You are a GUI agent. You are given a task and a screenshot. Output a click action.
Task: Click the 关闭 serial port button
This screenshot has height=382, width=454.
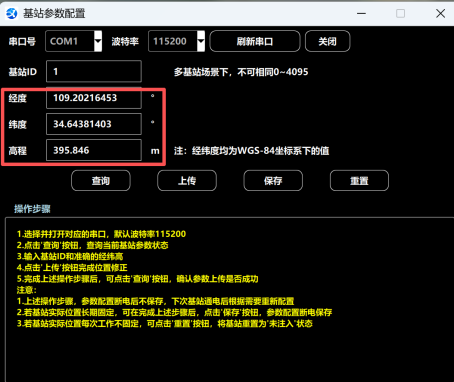coord(327,41)
